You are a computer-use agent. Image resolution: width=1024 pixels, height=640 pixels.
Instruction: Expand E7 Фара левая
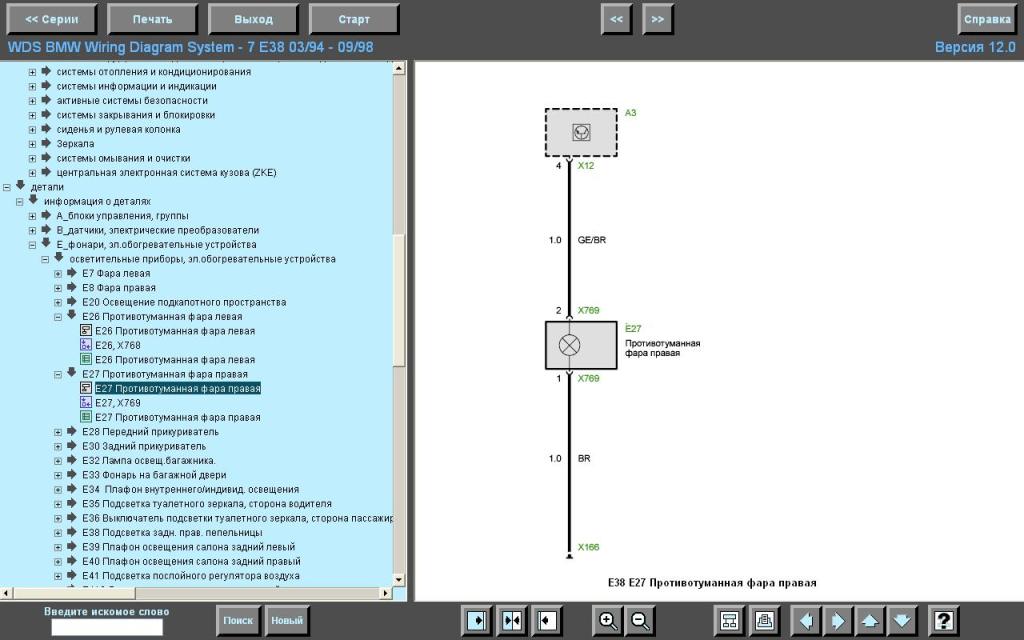[57, 274]
